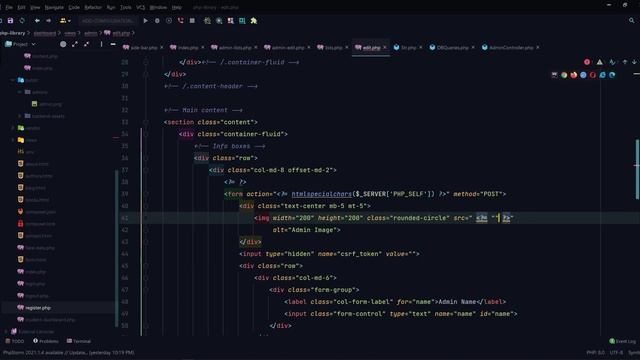Image resolution: width=640 pixels, height=360 pixels.
Task: Click the Stop square button in the toolbar
Action: point(192,21)
